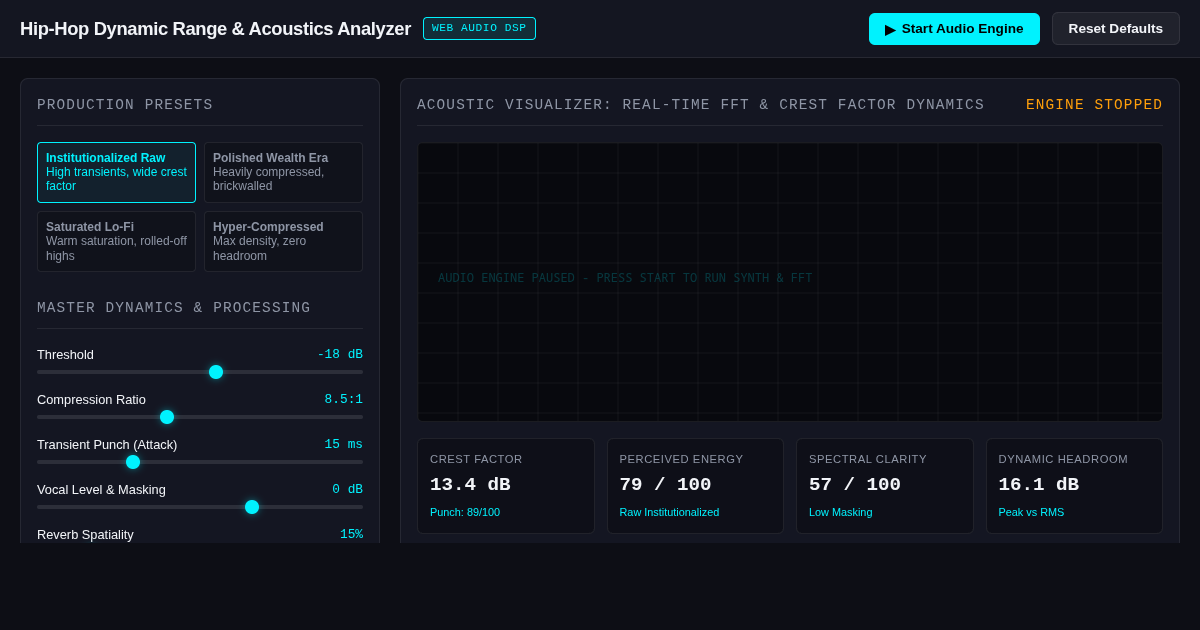Click the Hip-Hop Dynamic Range Analyzer title

[215, 29]
